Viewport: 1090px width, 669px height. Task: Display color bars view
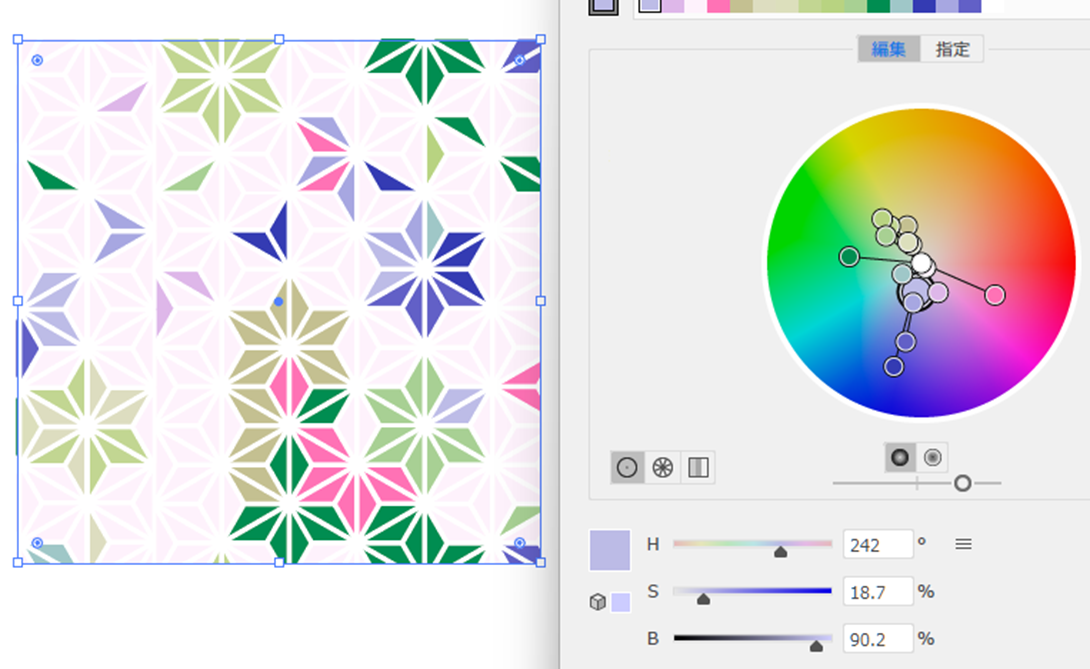coord(698,467)
